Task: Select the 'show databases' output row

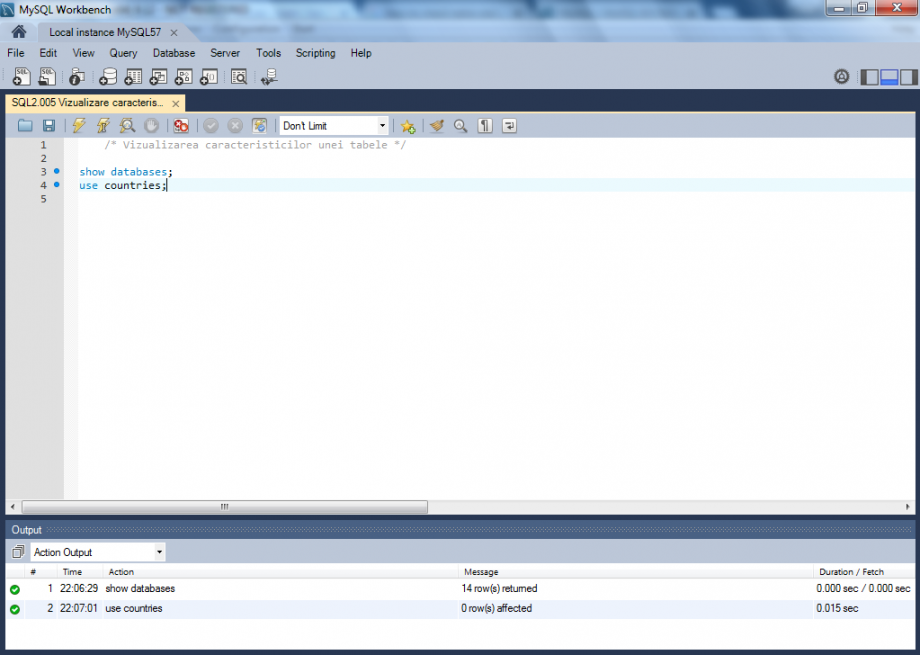Action: coord(460,589)
